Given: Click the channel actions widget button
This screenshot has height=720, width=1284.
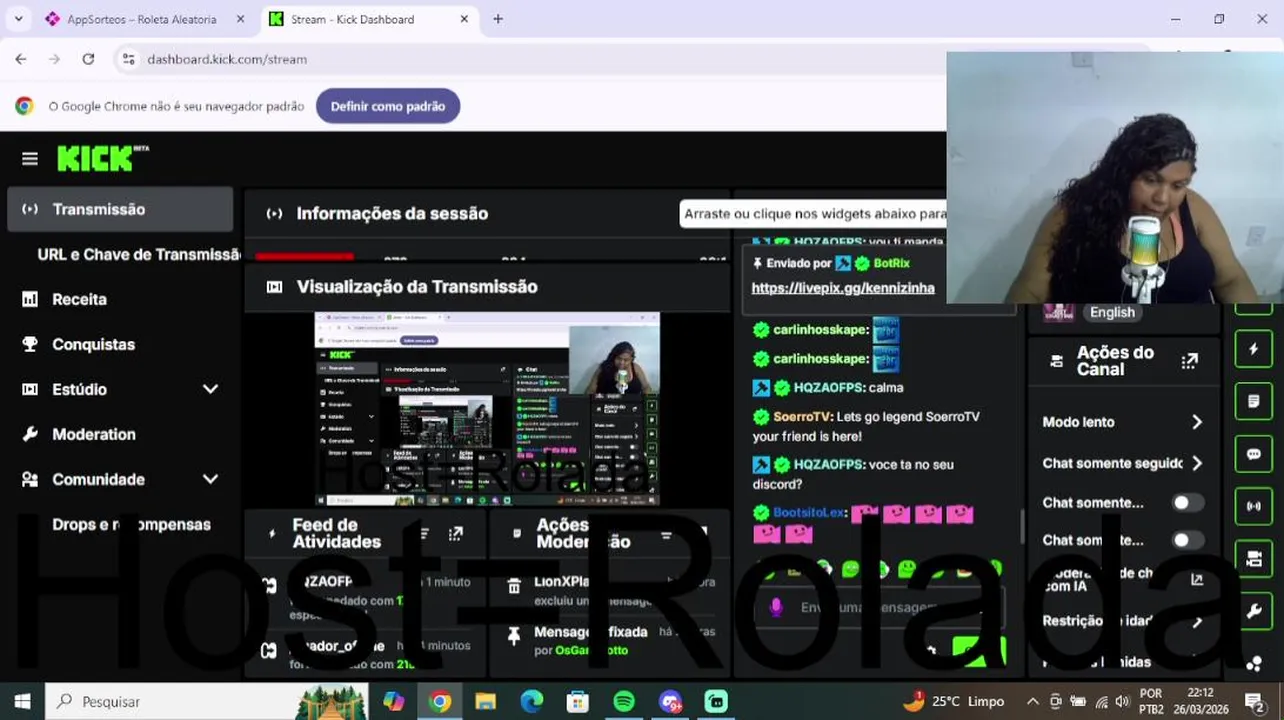Looking at the screenshot, I should pos(1254,559).
